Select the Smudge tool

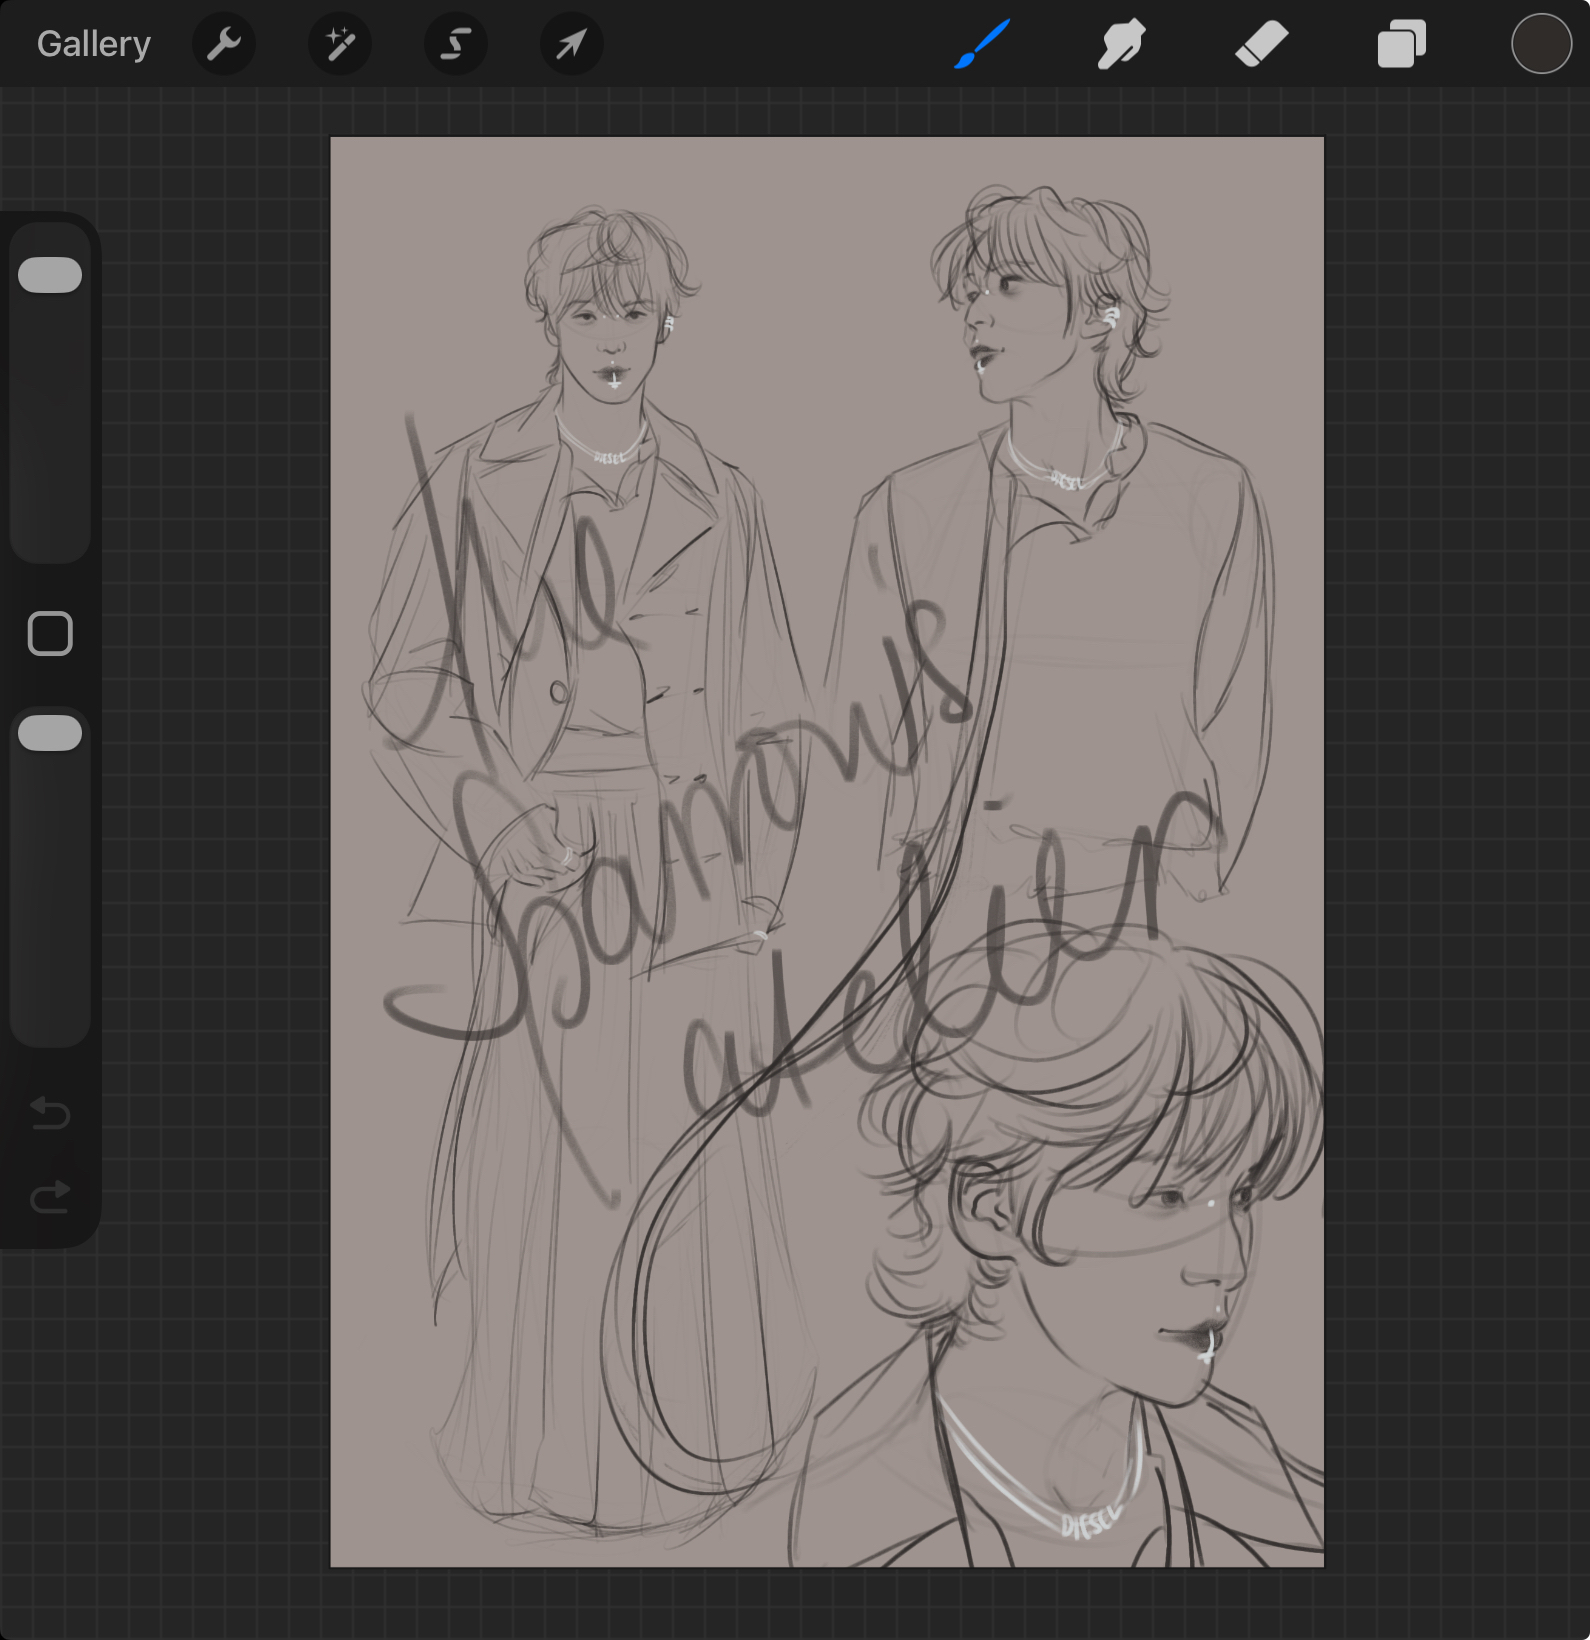point(1121,44)
